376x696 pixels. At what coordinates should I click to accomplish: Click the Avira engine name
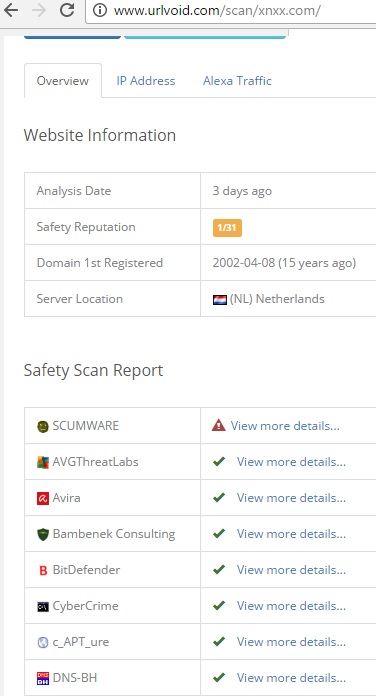pos(67,498)
